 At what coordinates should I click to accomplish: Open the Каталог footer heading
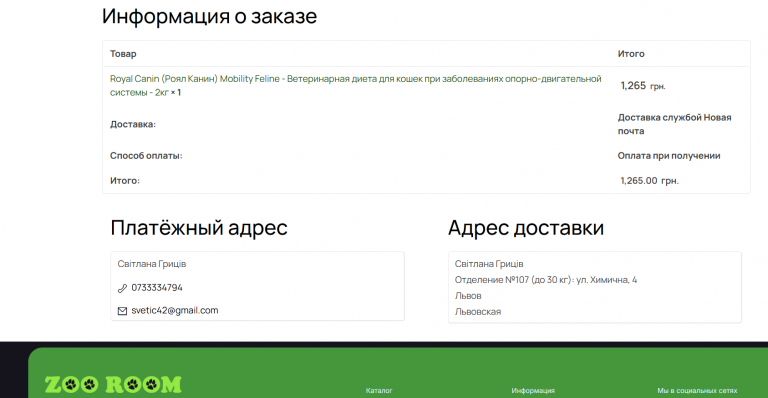click(379, 391)
